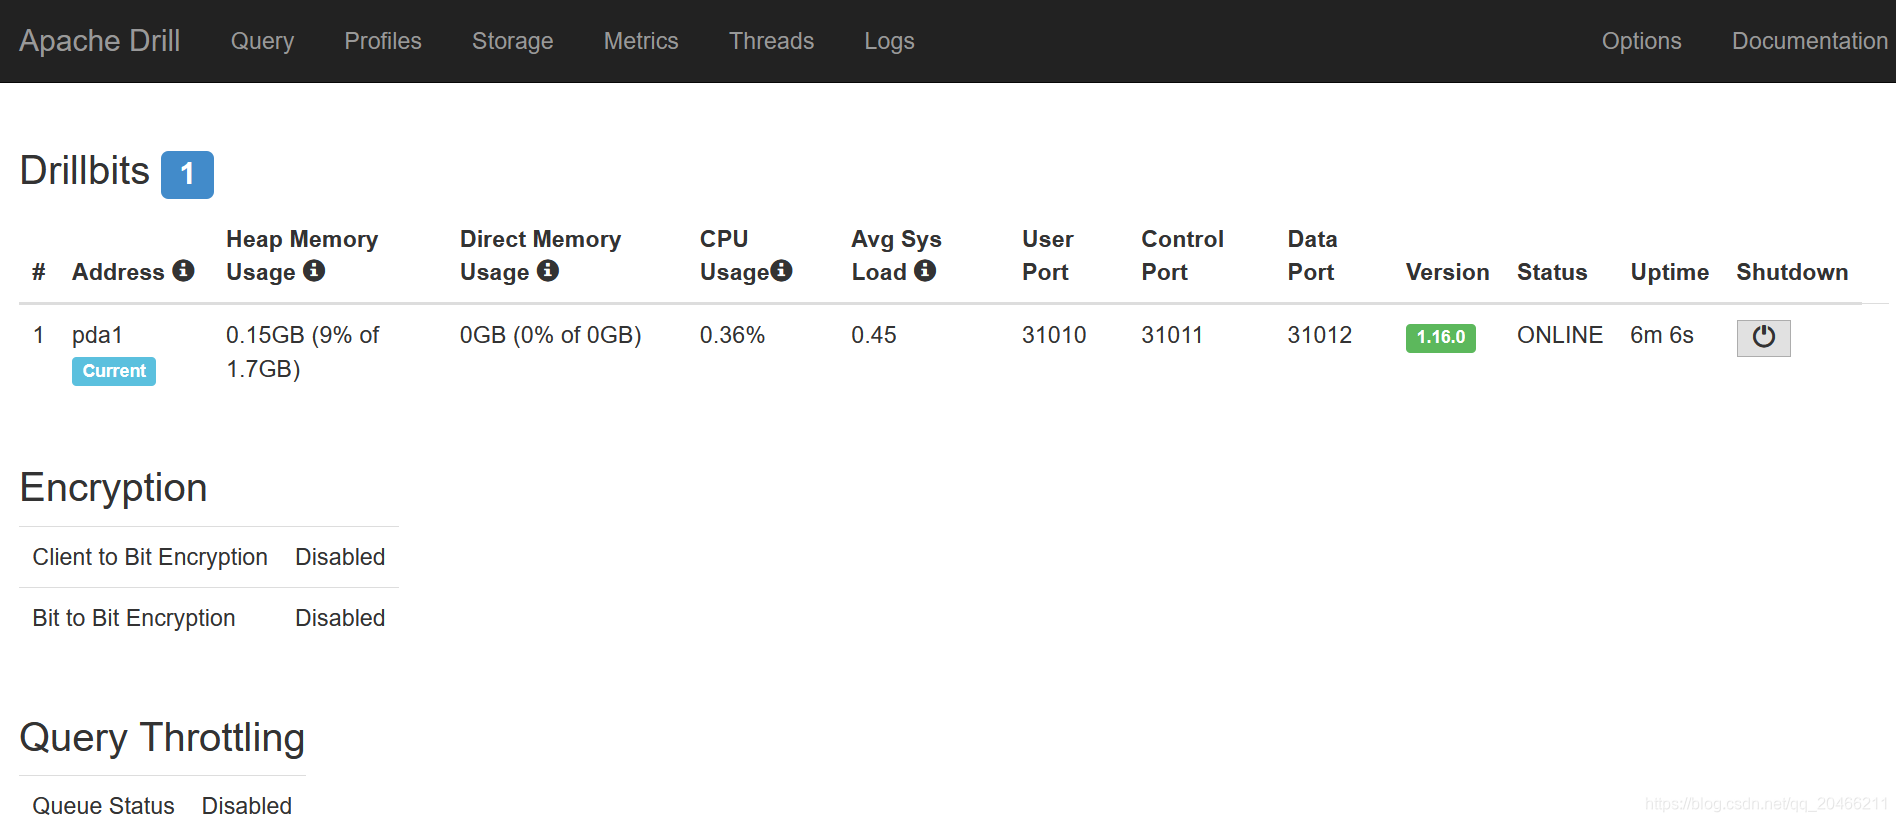Click the Client to Bit Encryption row label

click(x=150, y=557)
